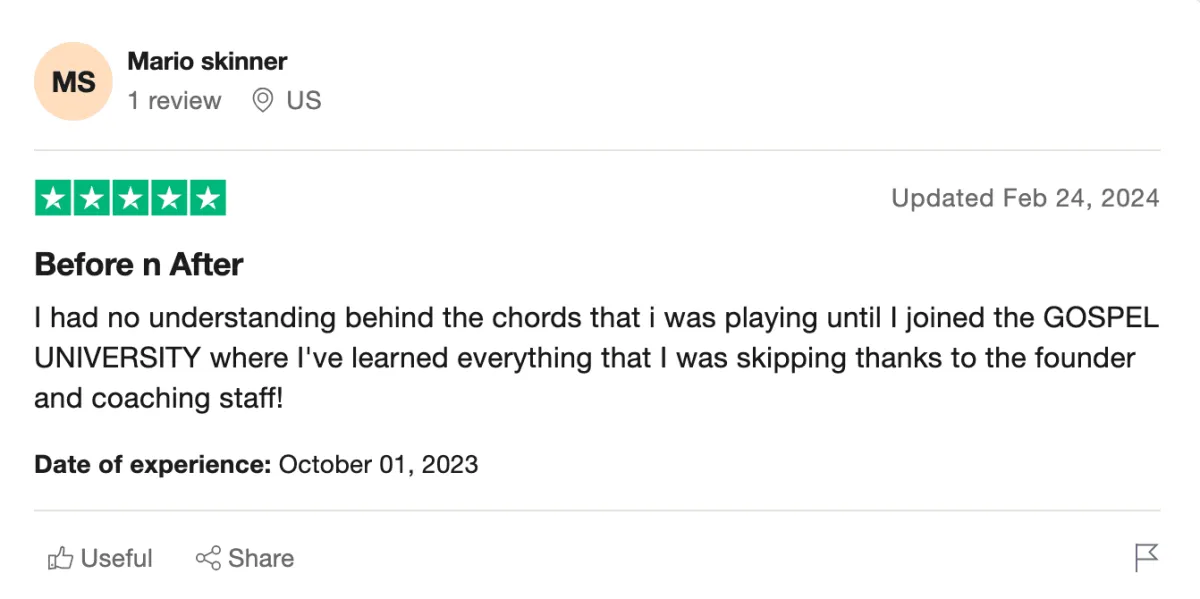The width and height of the screenshot is (1200, 599).
Task: Click the fifth green rating star
Action: [x=207, y=198]
